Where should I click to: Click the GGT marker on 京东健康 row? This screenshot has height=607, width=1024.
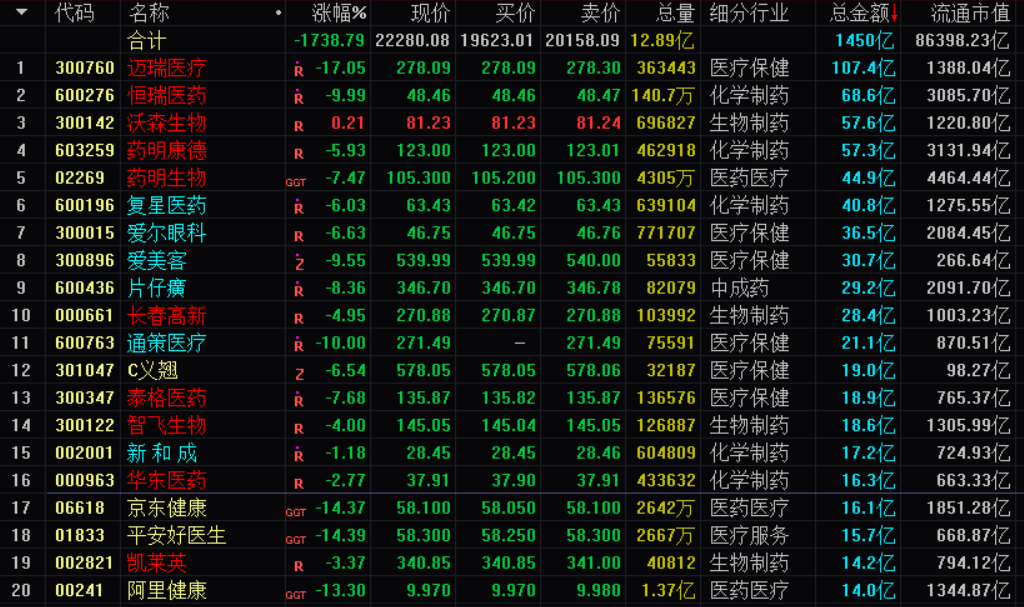tap(296, 513)
